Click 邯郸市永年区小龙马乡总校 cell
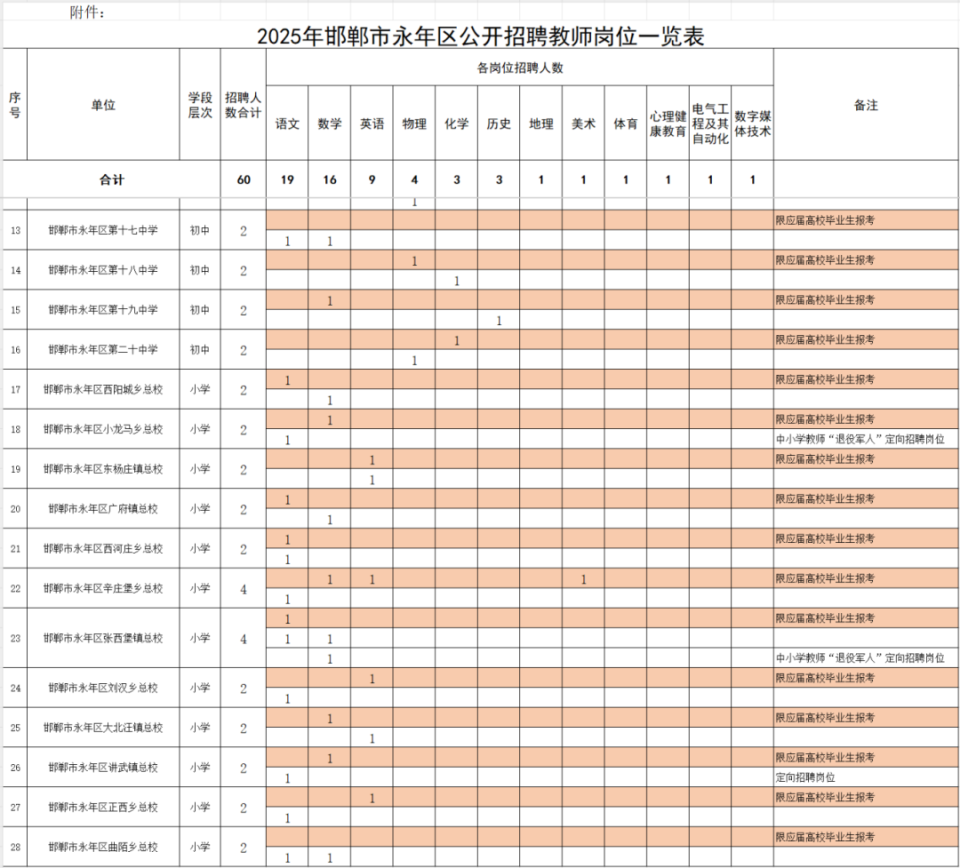960x868 pixels. (103, 429)
